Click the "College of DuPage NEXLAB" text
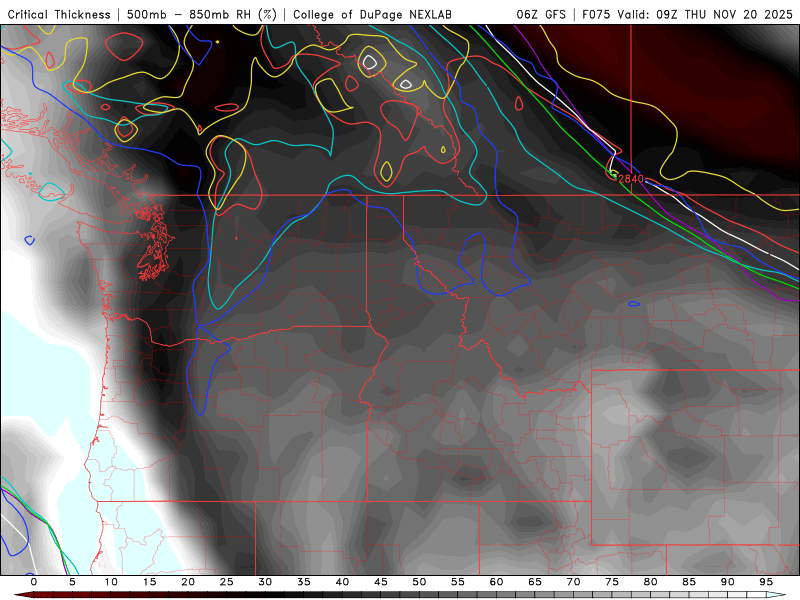 pos(372,14)
